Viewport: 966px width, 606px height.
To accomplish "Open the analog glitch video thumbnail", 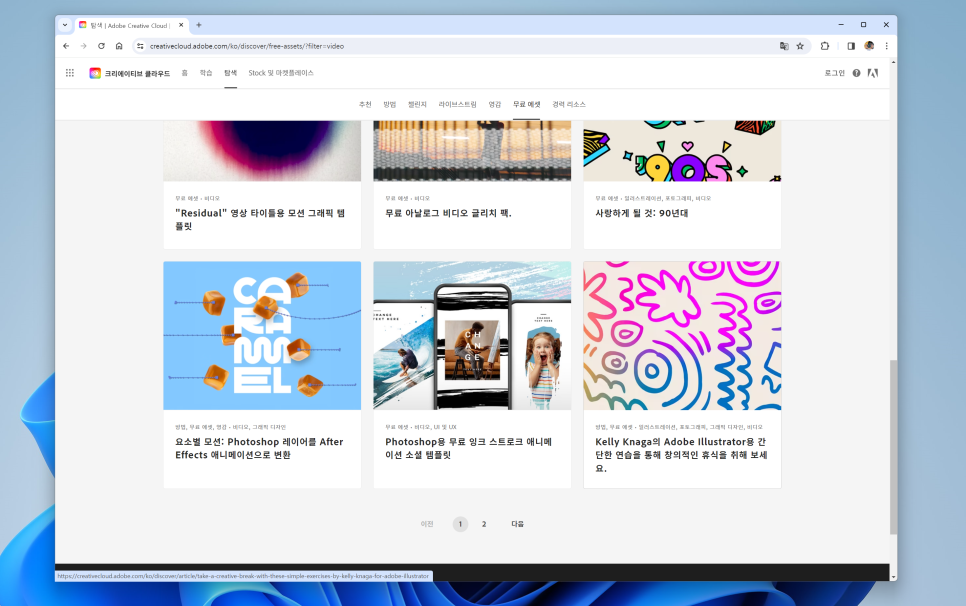I will 472,151.
